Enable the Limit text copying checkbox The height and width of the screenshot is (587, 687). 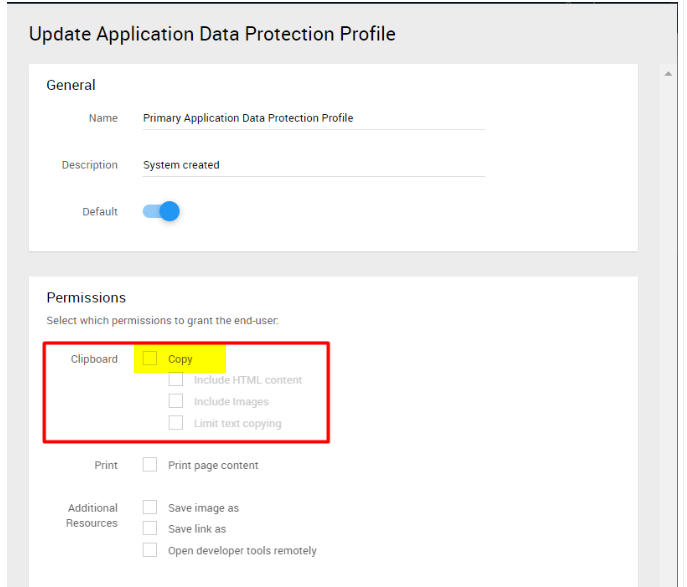coord(176,423)
